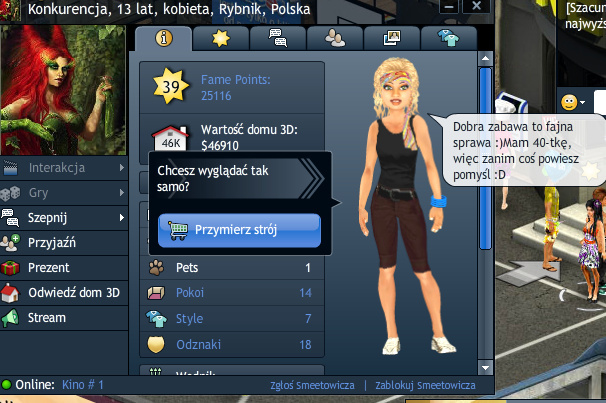This screenshot has width=606, height=403.
Task: Open the Style list link
Action: (x=189, y=318)
